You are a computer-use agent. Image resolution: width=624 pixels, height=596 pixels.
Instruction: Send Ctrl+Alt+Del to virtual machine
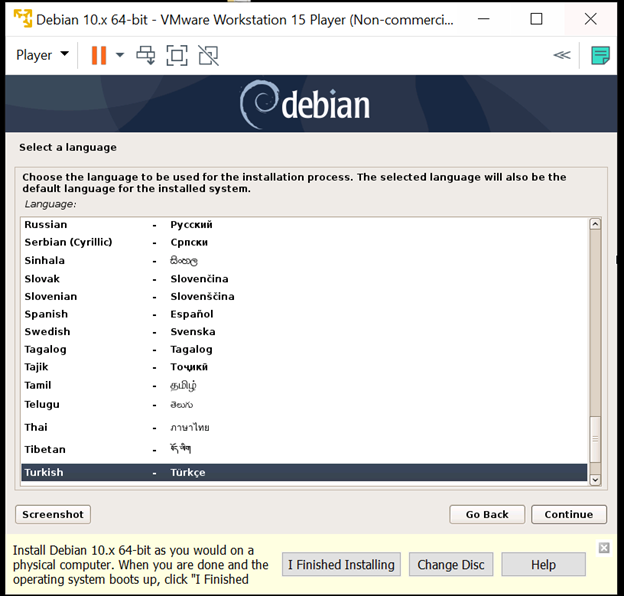pos(146,55)
